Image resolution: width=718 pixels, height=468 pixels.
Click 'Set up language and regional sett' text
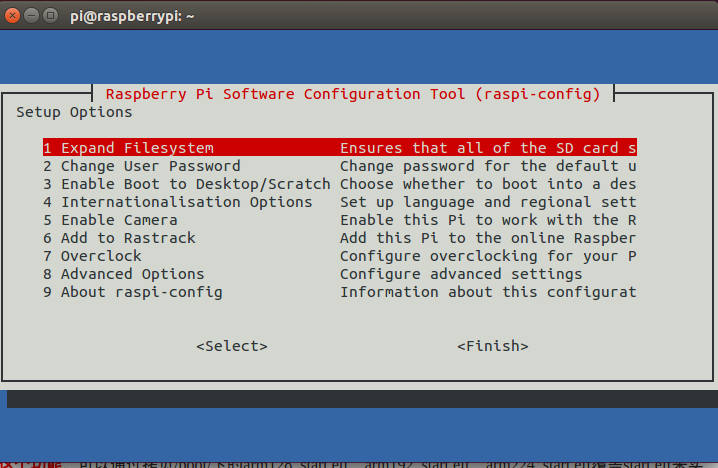488,202
